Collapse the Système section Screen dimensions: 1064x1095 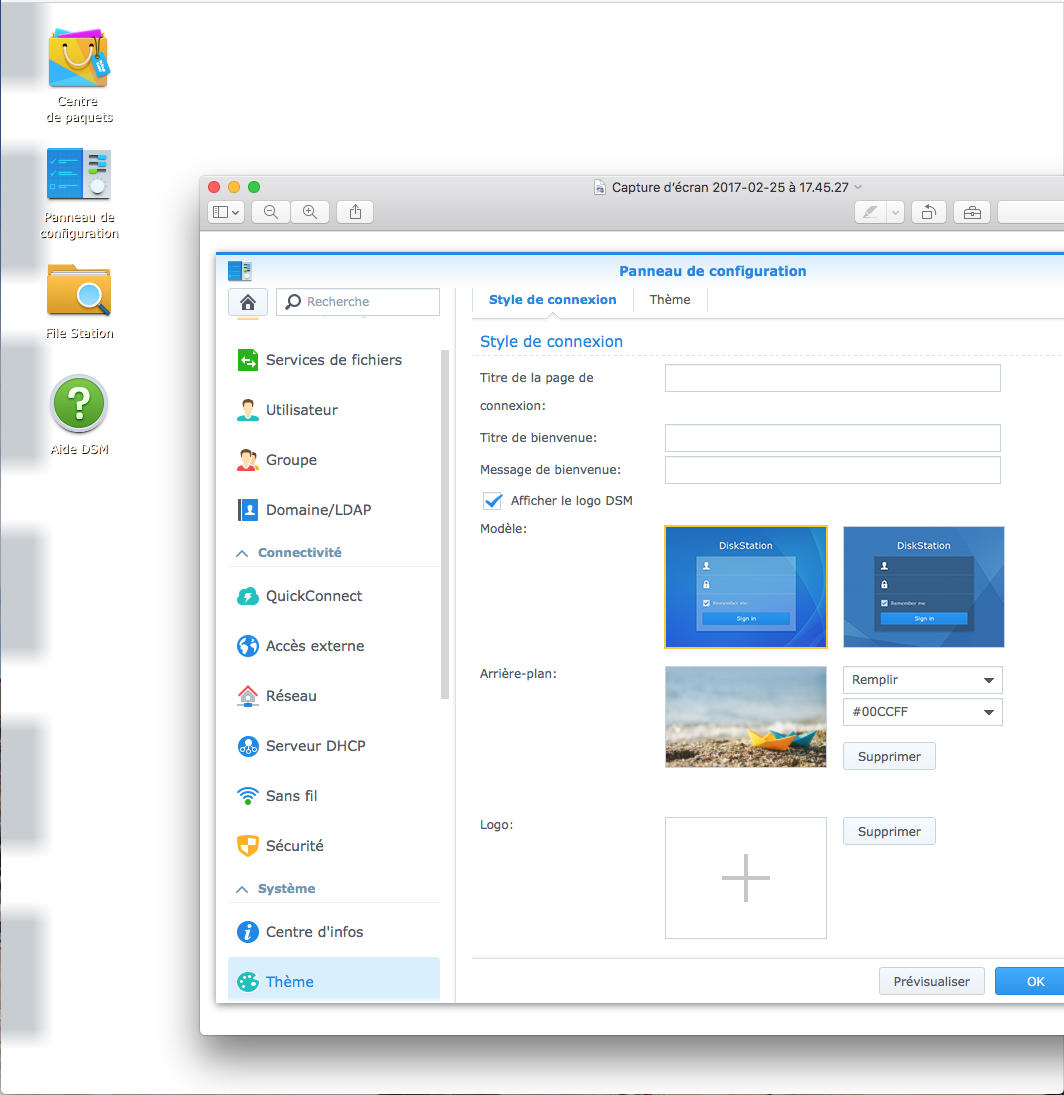(242, 889)
